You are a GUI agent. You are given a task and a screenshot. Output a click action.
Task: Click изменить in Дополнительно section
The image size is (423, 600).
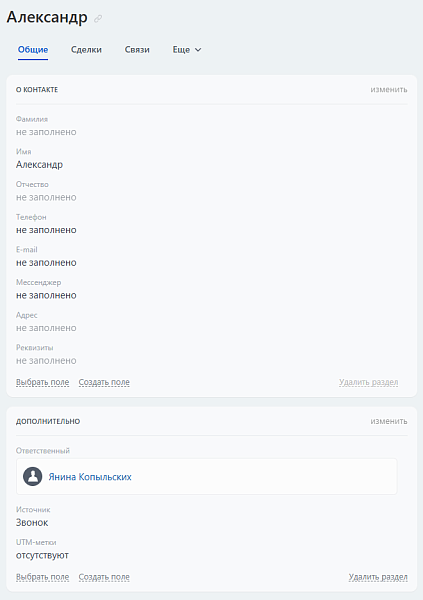click(x=389, y=421)
